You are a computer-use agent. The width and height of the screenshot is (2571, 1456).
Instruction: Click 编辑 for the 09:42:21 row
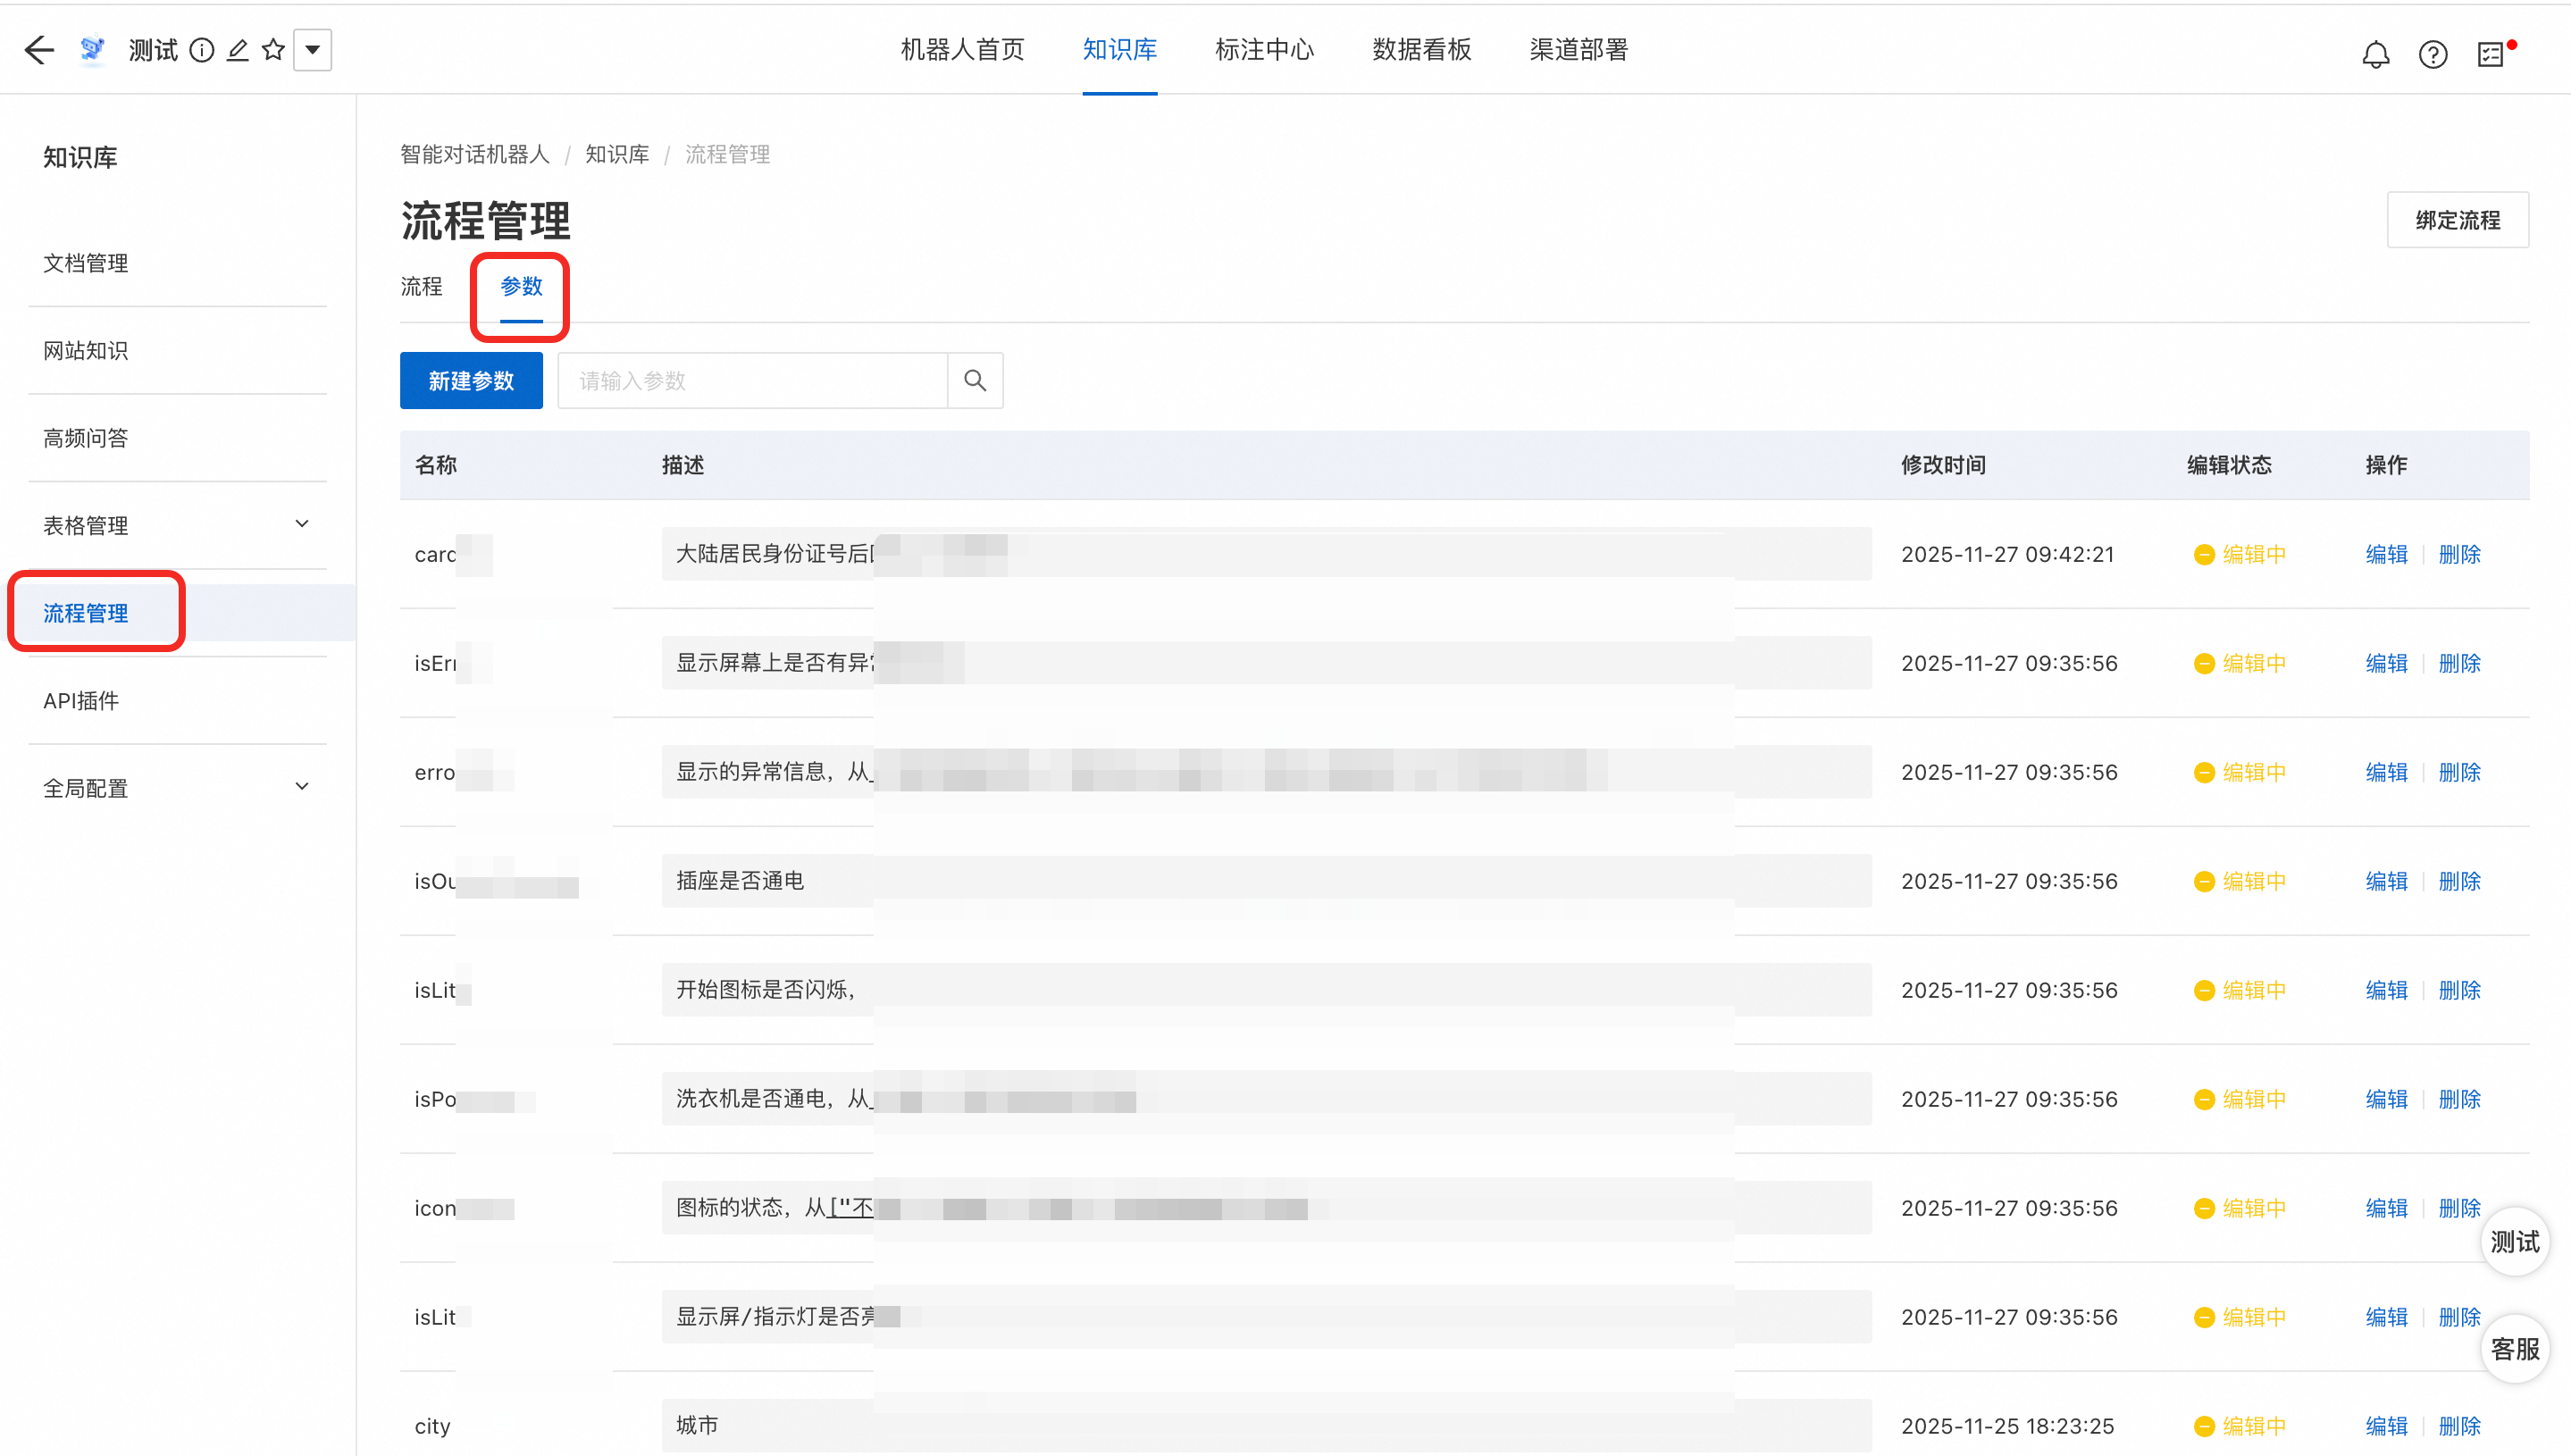2386,554
